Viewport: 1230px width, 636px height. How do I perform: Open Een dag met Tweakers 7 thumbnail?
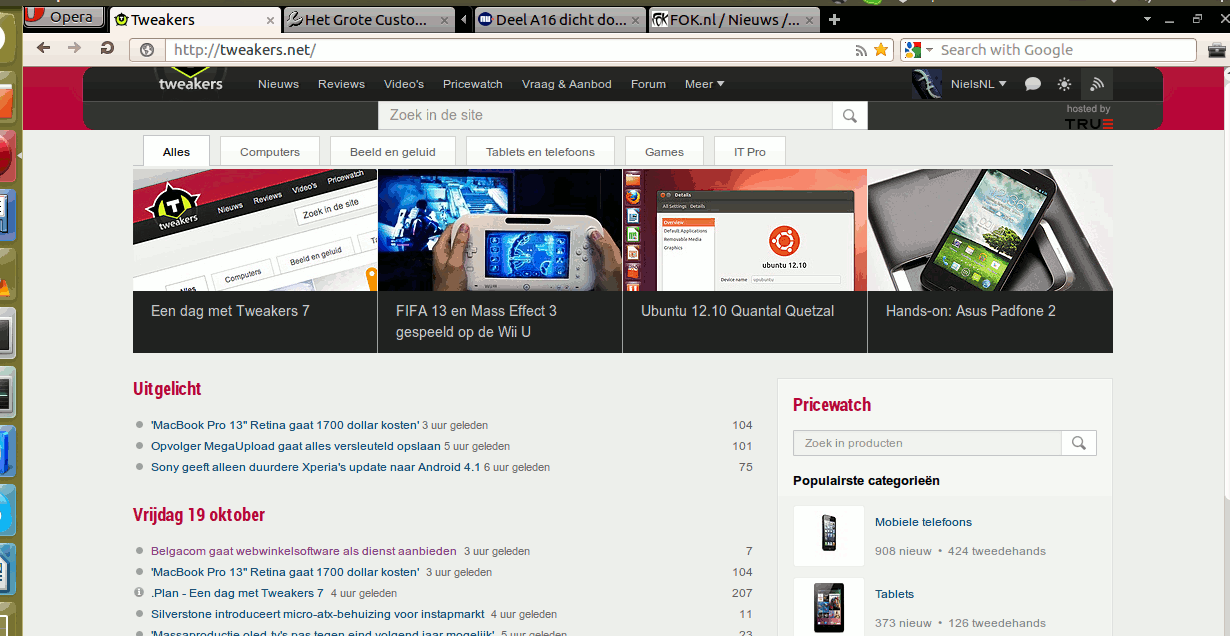pyautogui.click(x=255, y=230)
